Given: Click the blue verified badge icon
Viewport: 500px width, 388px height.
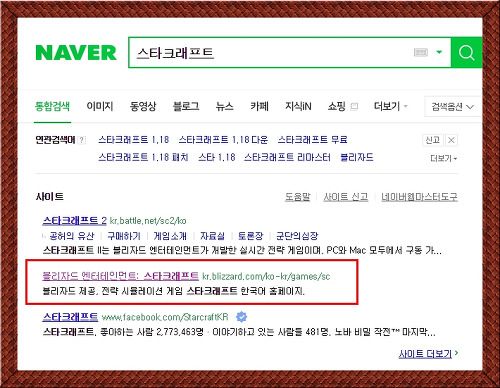Looking at the screenshot, I should tap(241, 317).
